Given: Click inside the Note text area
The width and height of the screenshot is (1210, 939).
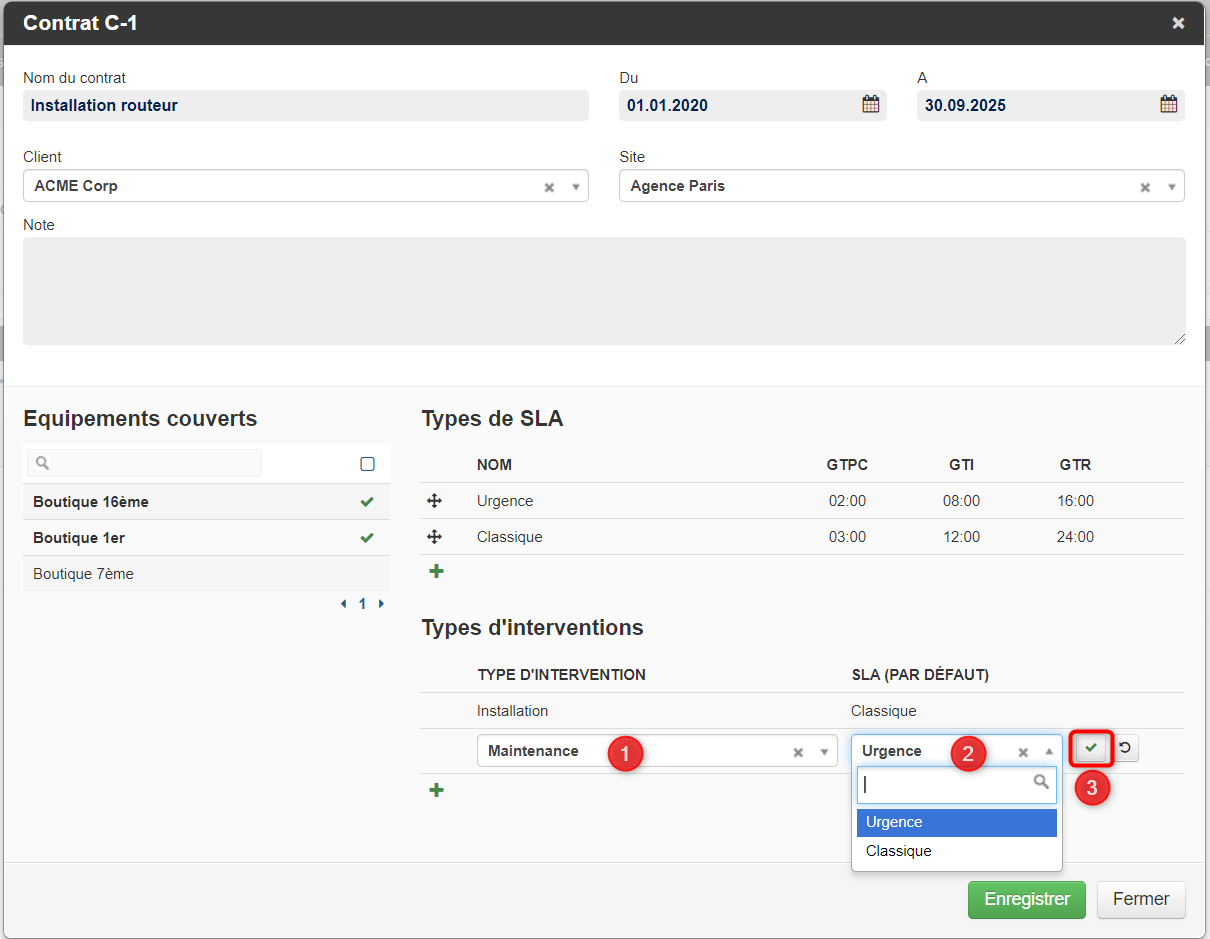Looking at the screenshot, I should pyautogui.click(x=604, y=291).
